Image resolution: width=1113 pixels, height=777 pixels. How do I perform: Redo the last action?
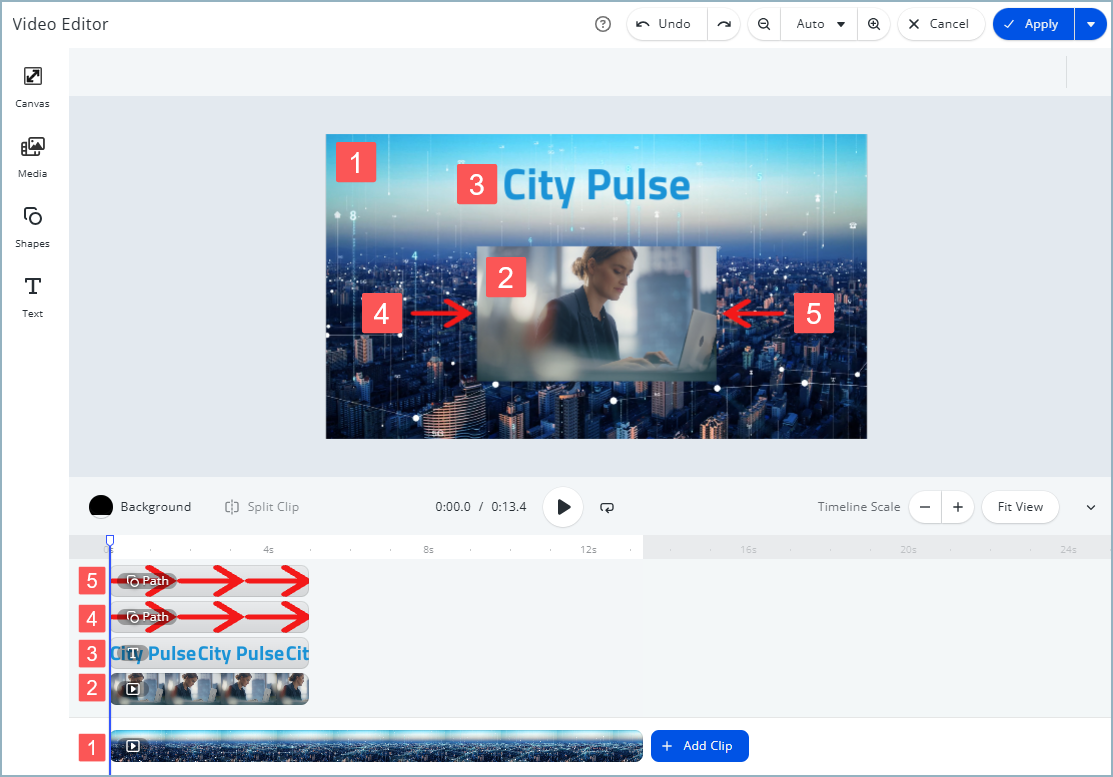[724, 24]
